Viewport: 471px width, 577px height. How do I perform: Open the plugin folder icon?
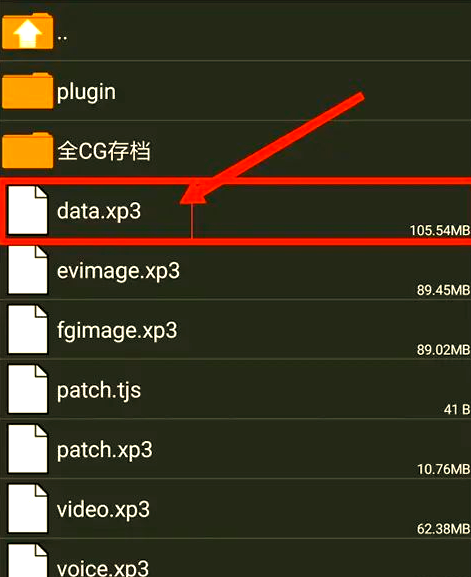pos(28,91)
